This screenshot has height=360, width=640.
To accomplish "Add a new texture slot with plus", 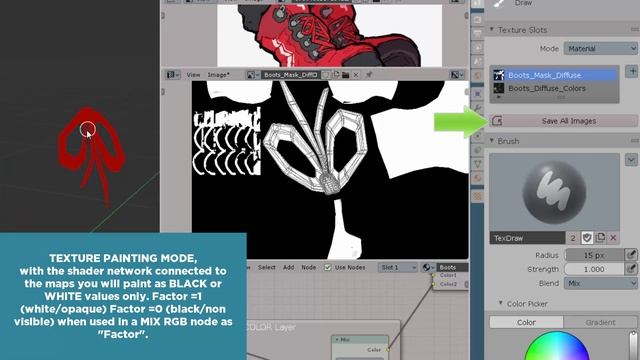I will coord(632,71).
